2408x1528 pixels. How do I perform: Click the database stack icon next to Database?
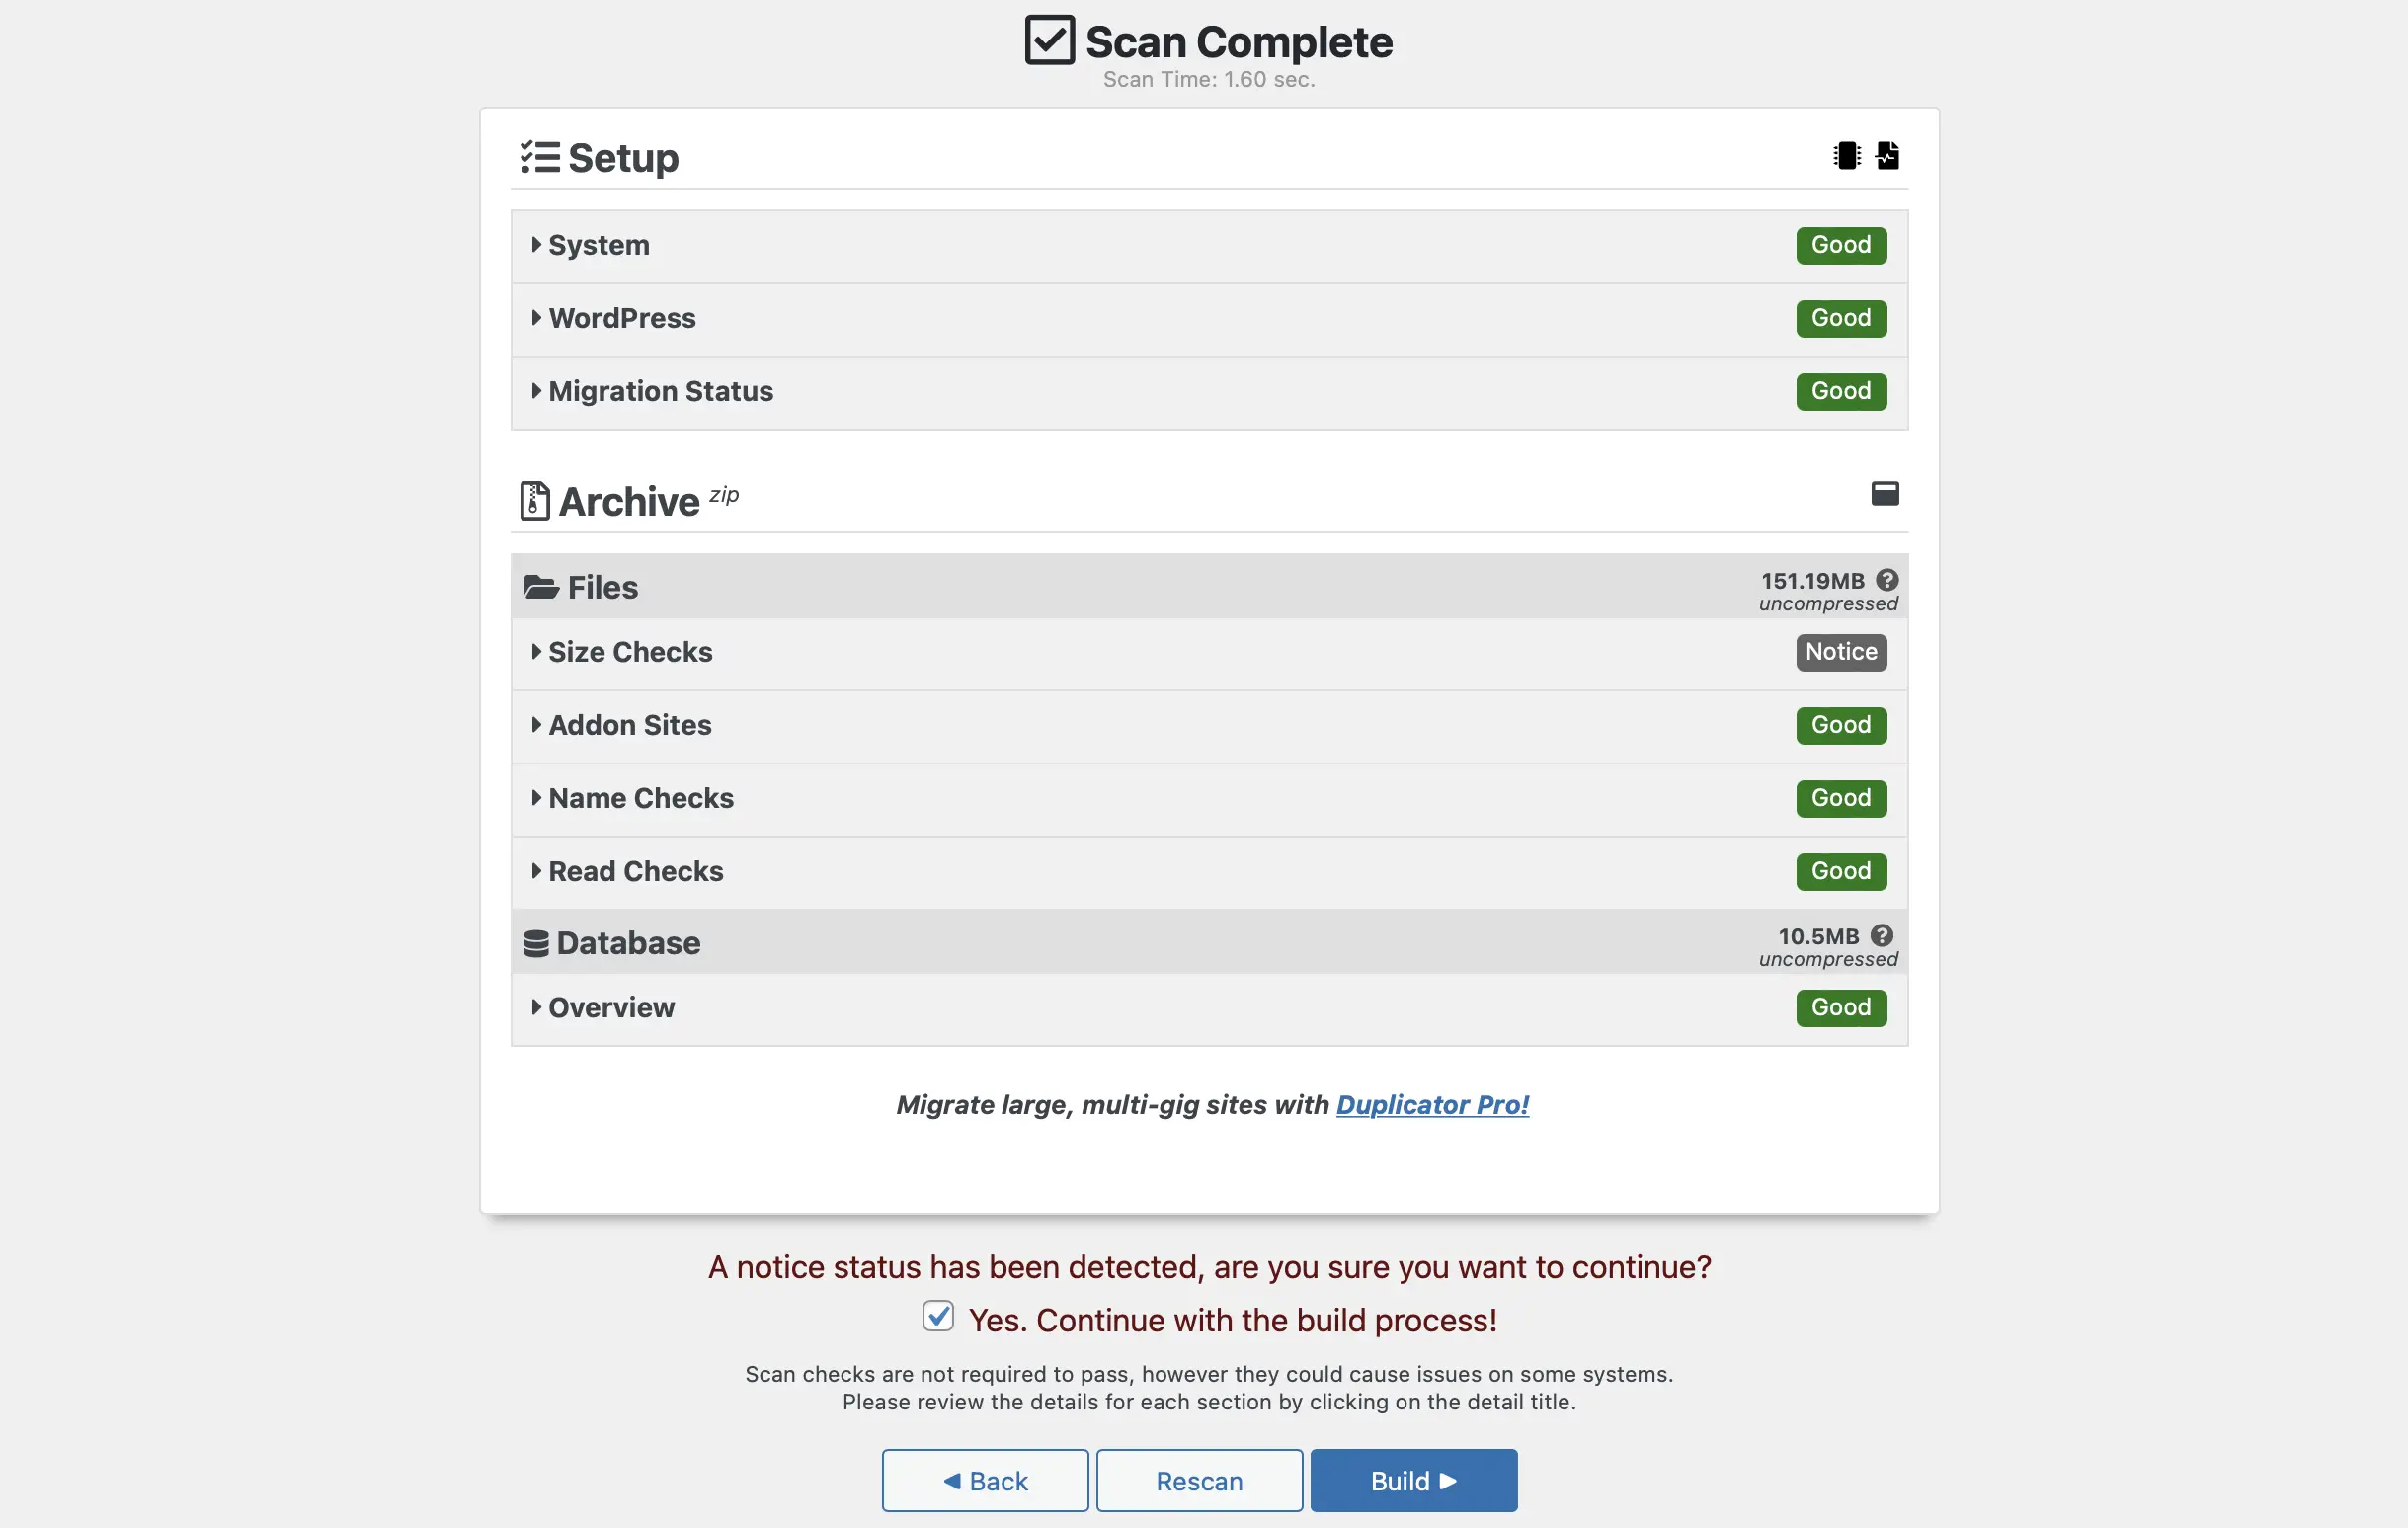coord(537,942)
